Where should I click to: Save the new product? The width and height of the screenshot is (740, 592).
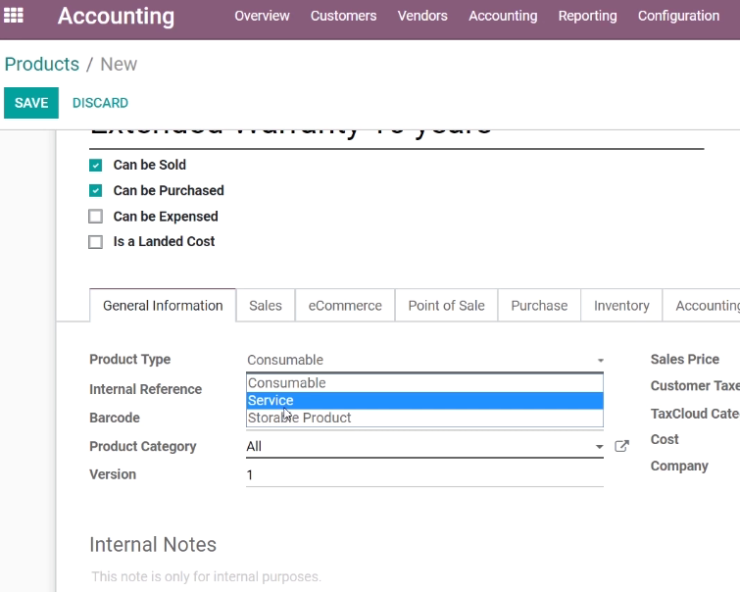click(31, 103)
